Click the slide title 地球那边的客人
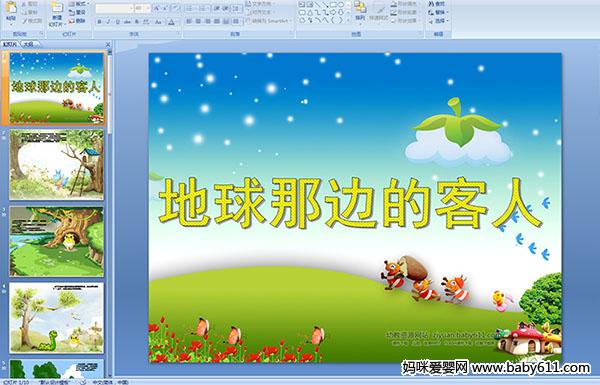The image size is (600, 385). coord(350,203)
